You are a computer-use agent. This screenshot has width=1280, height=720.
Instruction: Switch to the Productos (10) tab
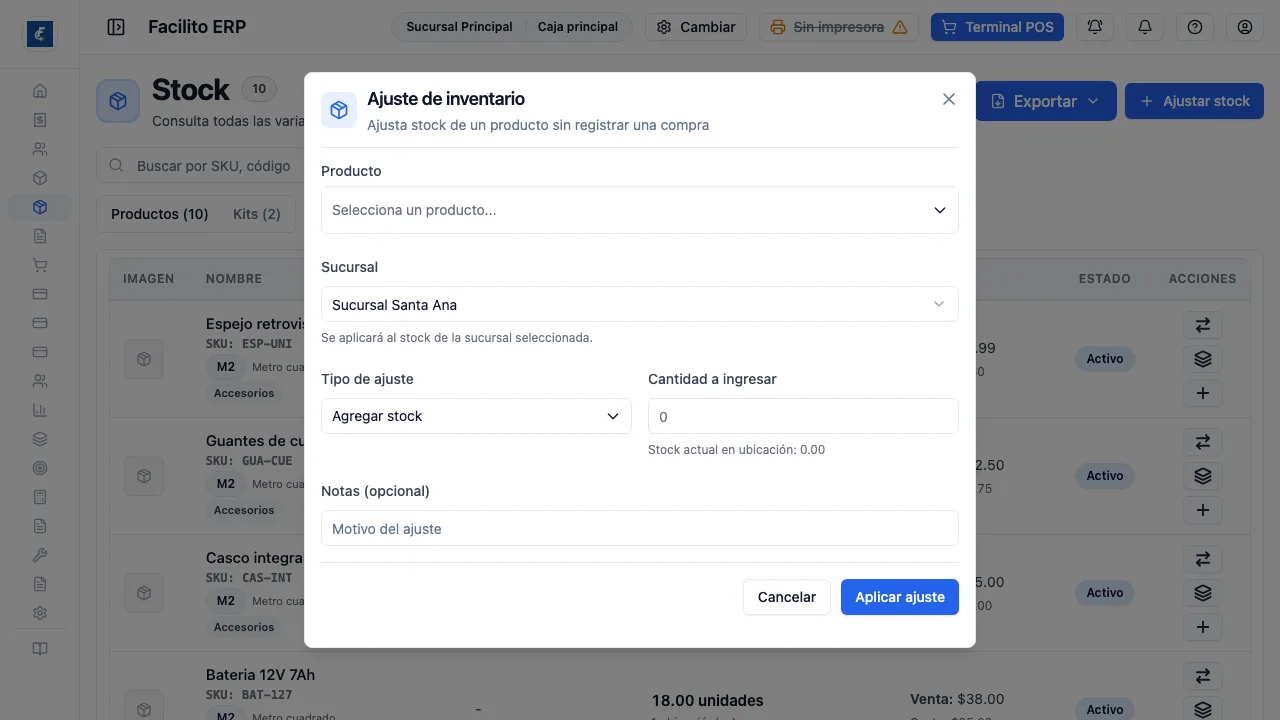(x=160, y=214)
